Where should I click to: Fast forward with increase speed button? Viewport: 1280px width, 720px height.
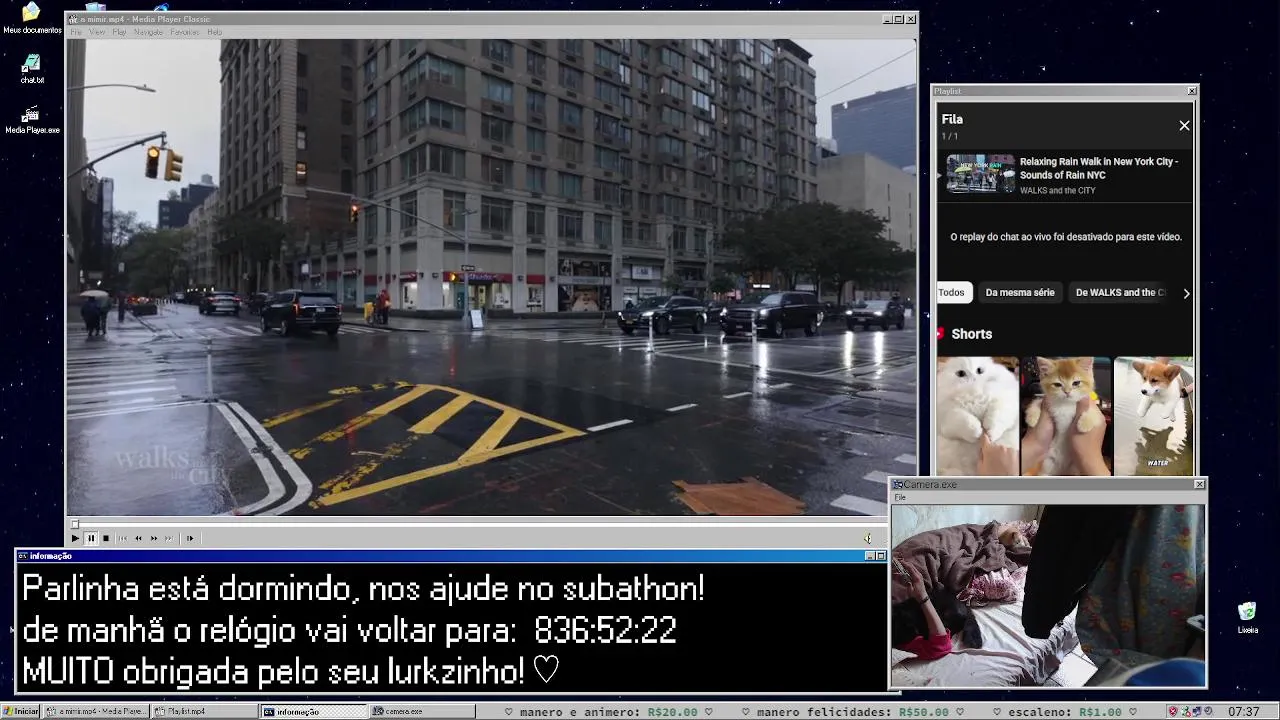[153, 538]
